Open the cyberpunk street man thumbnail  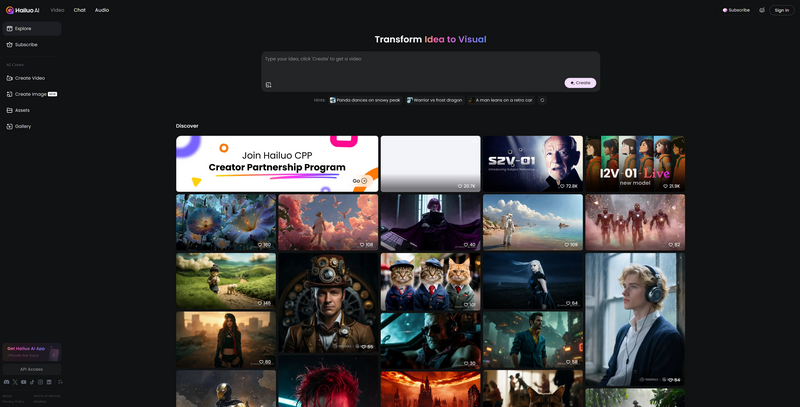click(533, 340)
